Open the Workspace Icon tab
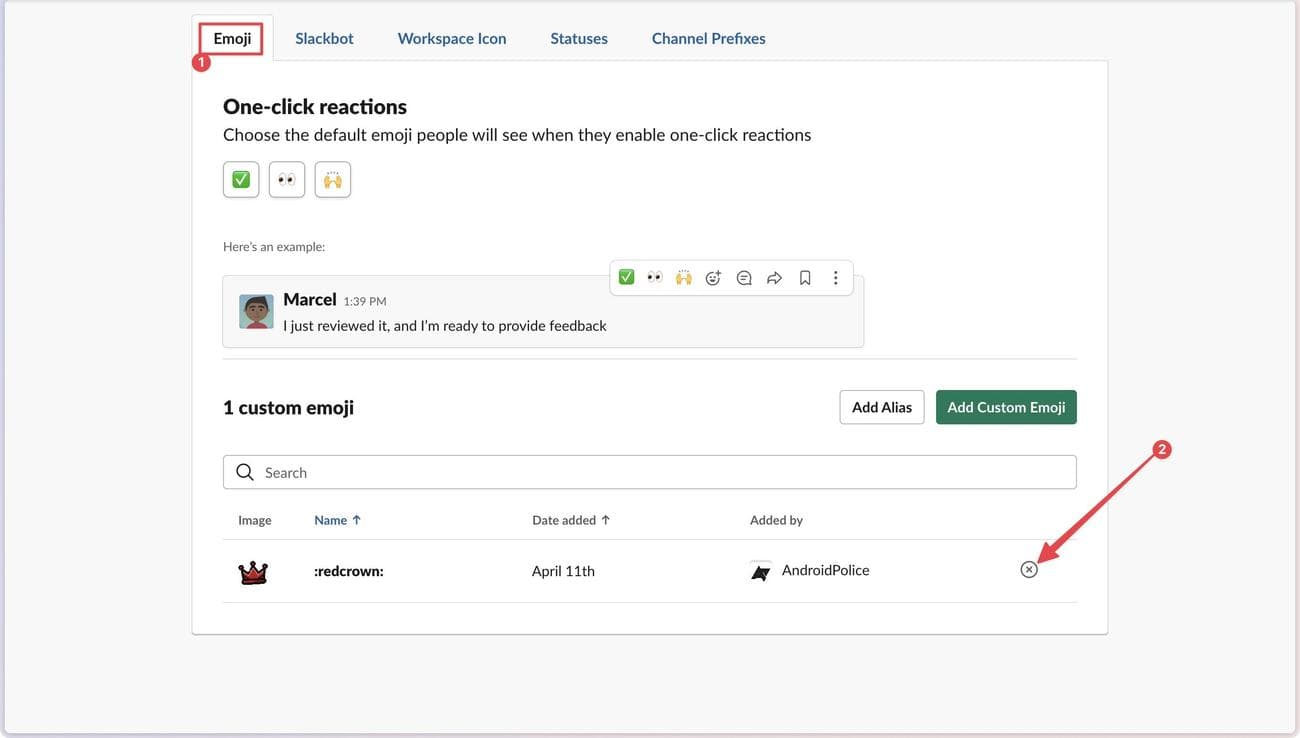Screen dimensions: 1300x738 [452, 38]
